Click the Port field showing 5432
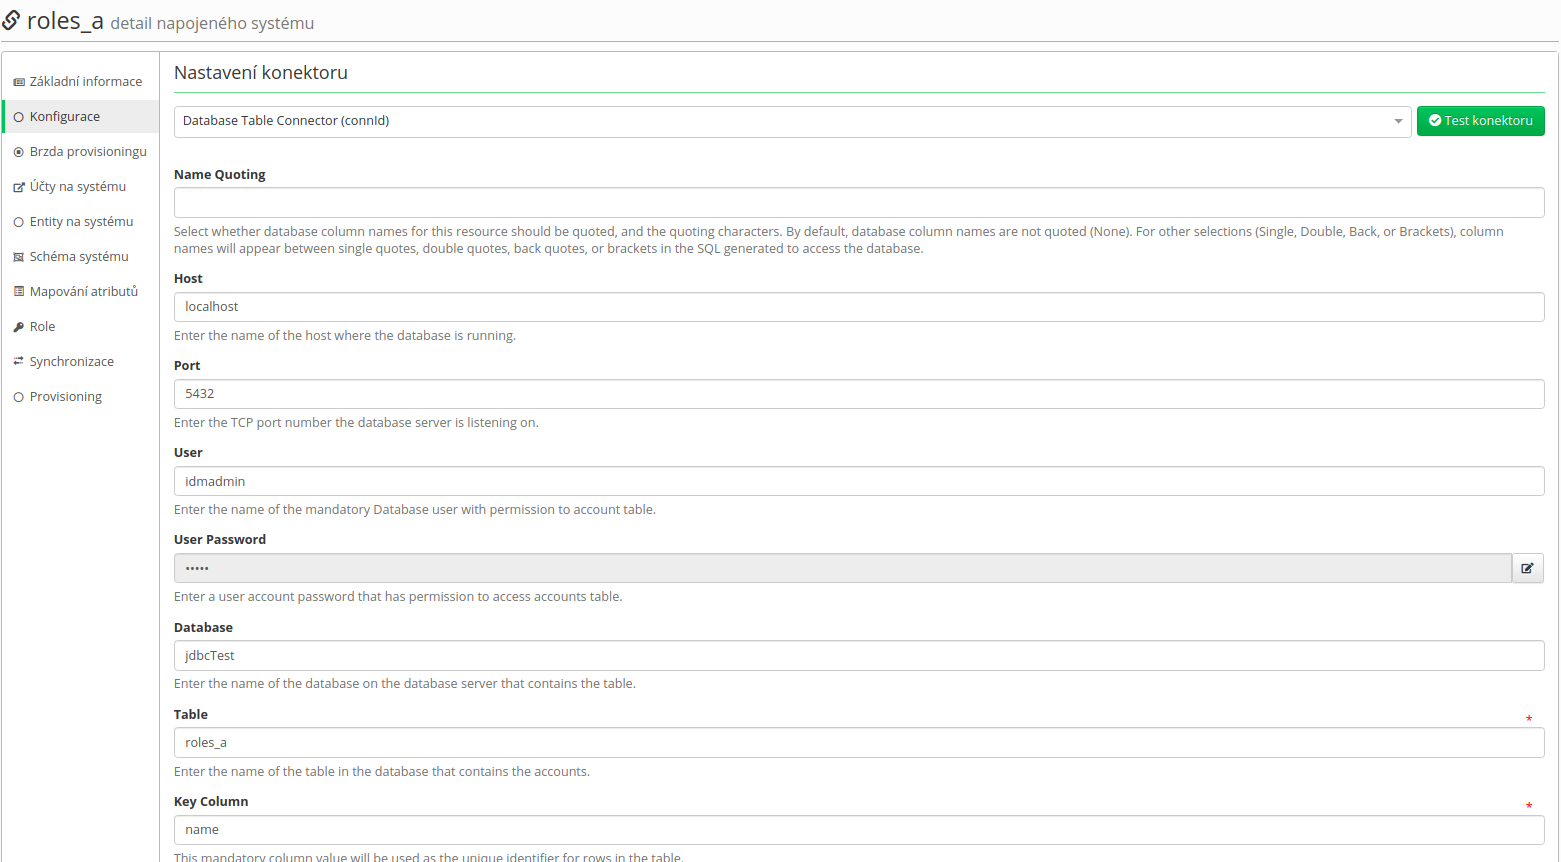This screenshot has height=862, width=1561. click(x=859, y=394)
